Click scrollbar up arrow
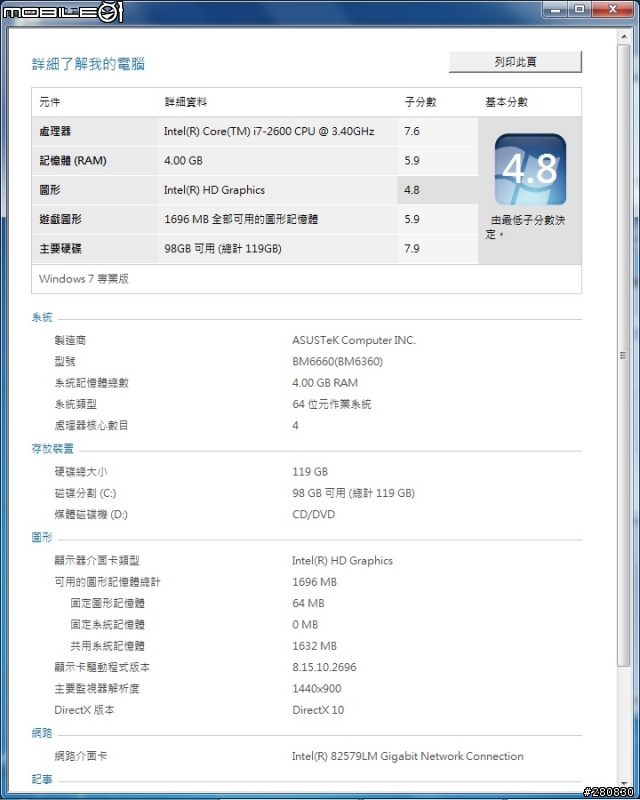This screenshot has height=800, width=640. coord(624,37)
